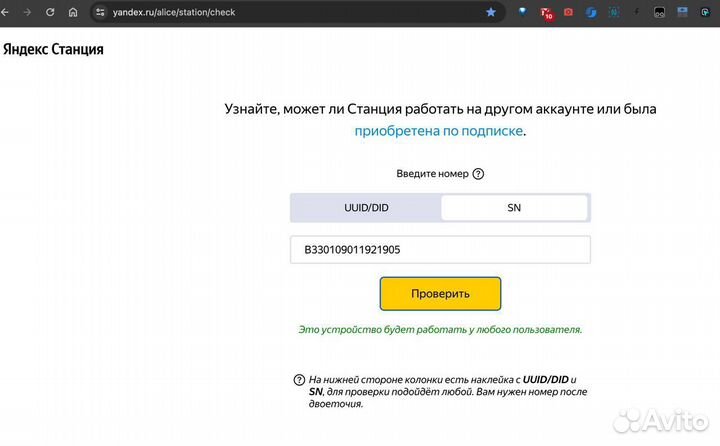Click the Яндекс Станция logo heading
The image size is (720, 446).
53,49
